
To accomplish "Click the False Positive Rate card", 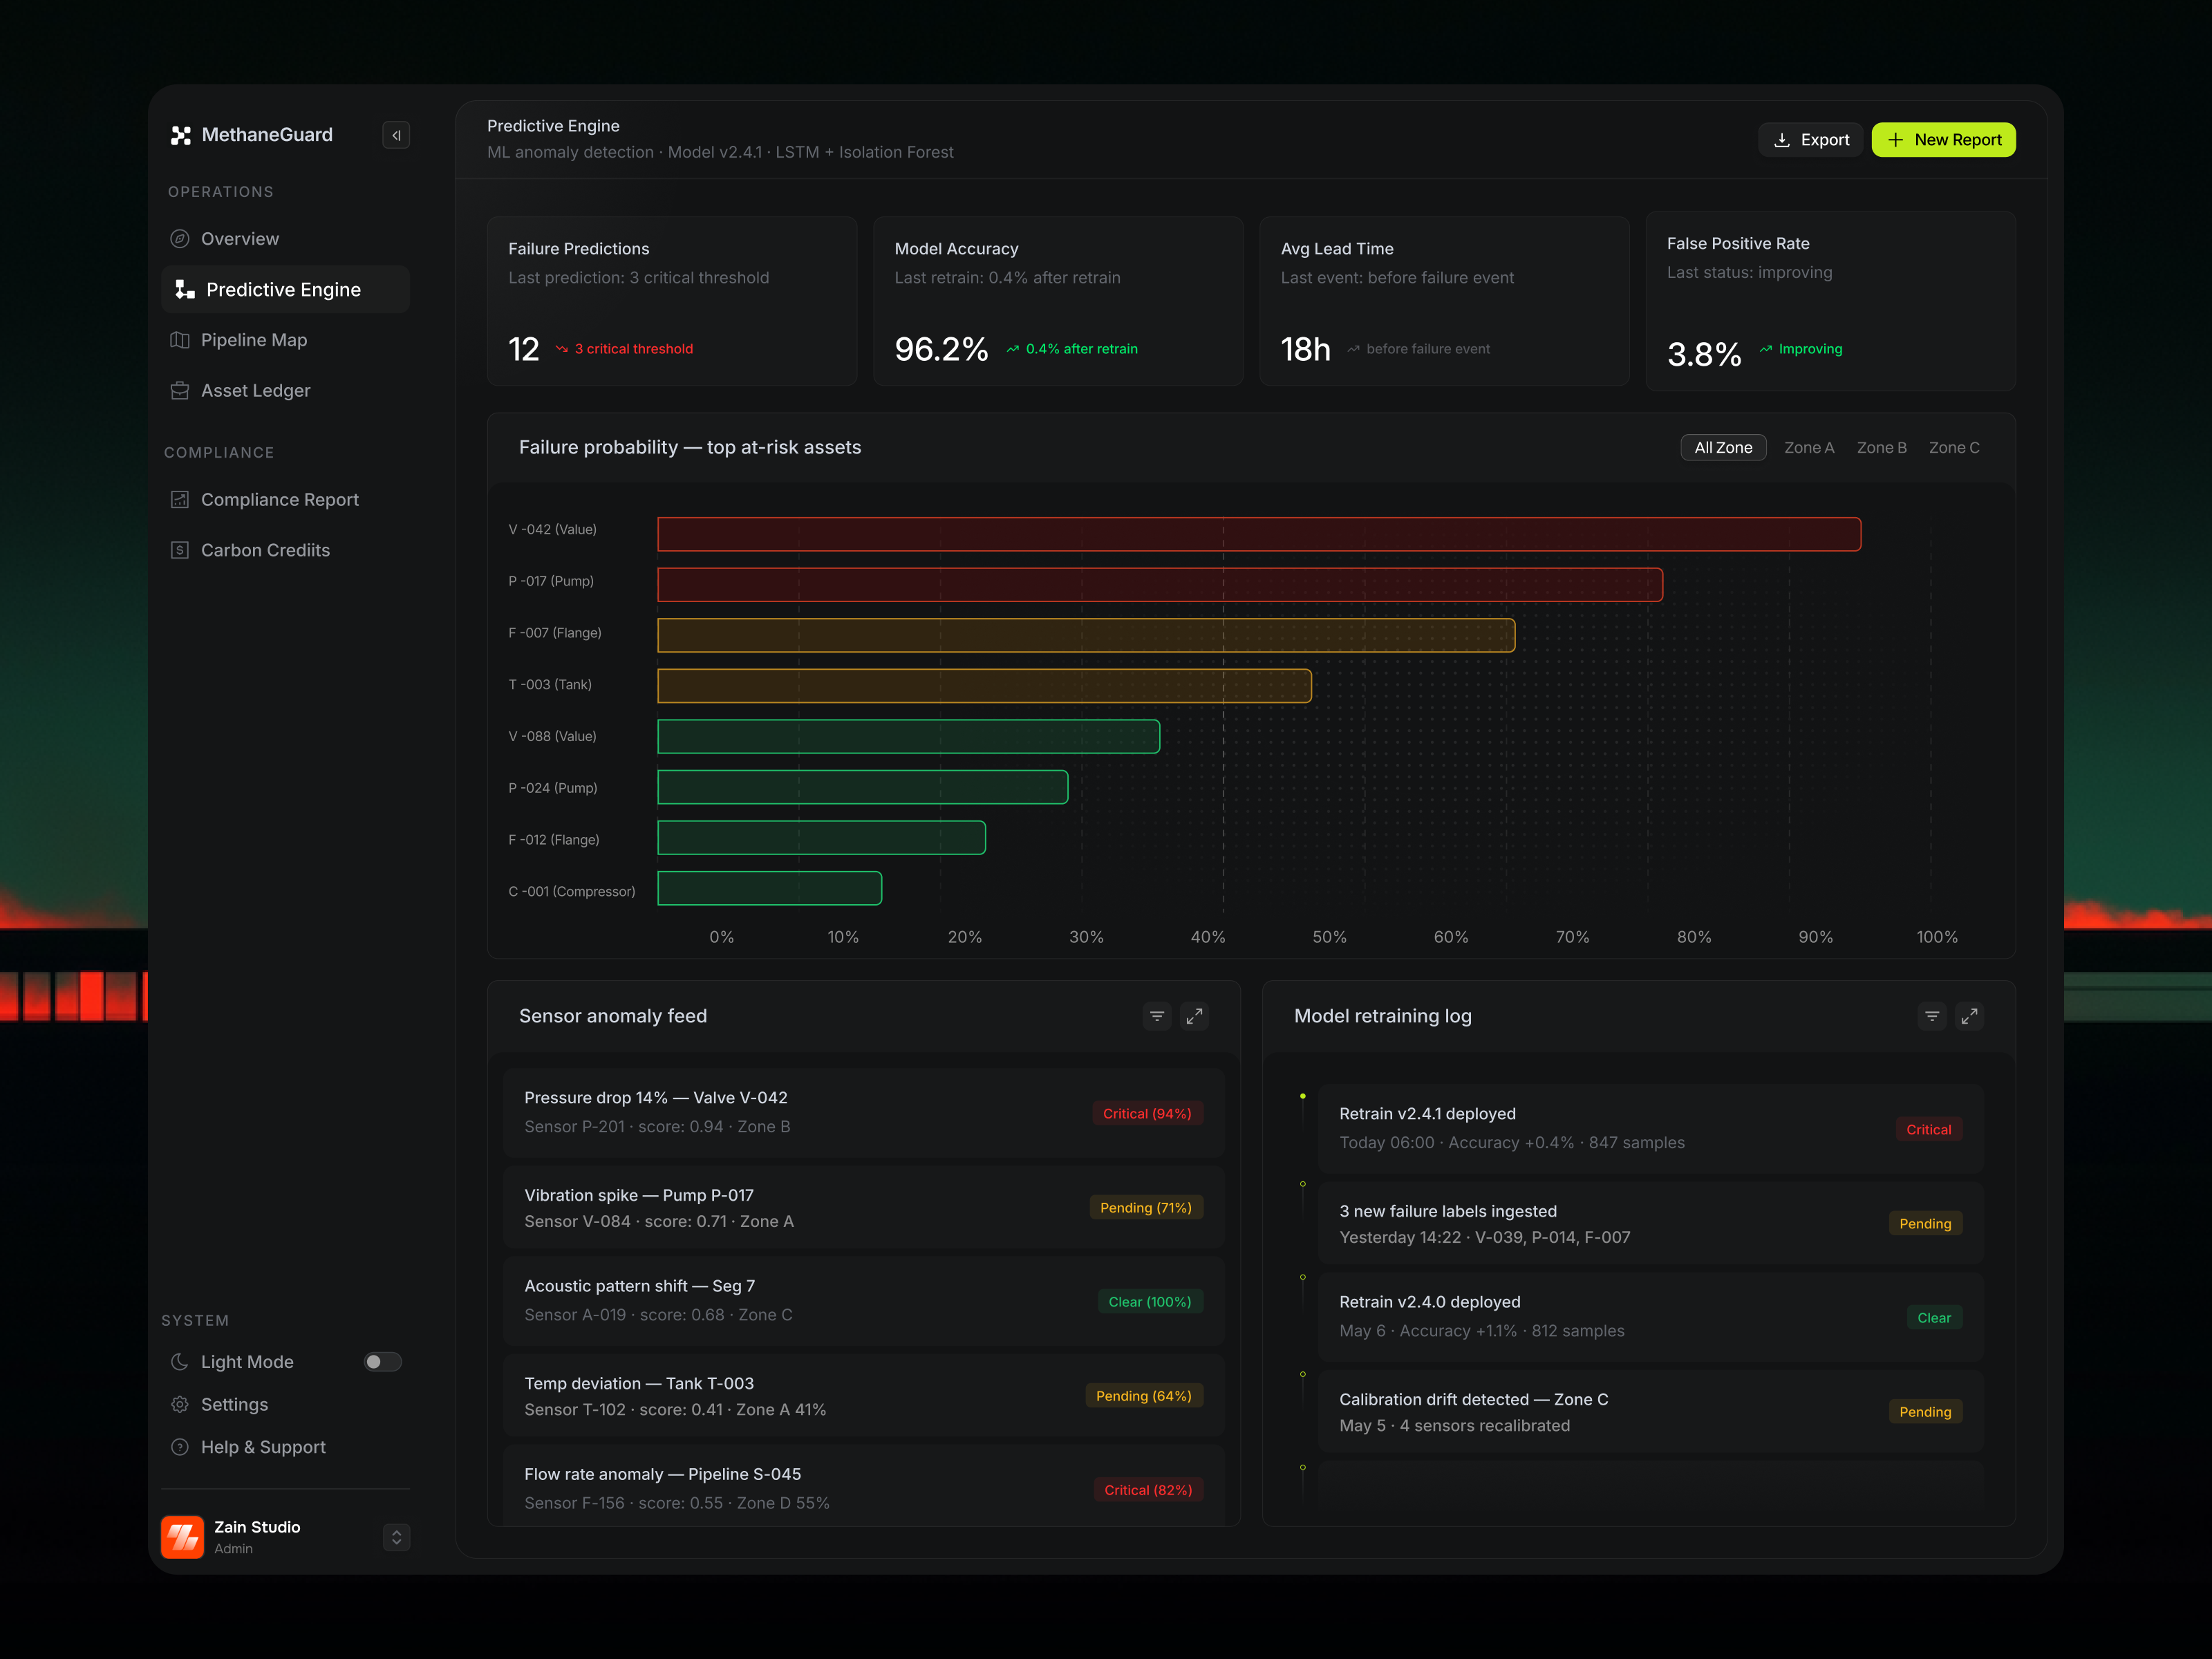I will click(x=1830, y=301).
